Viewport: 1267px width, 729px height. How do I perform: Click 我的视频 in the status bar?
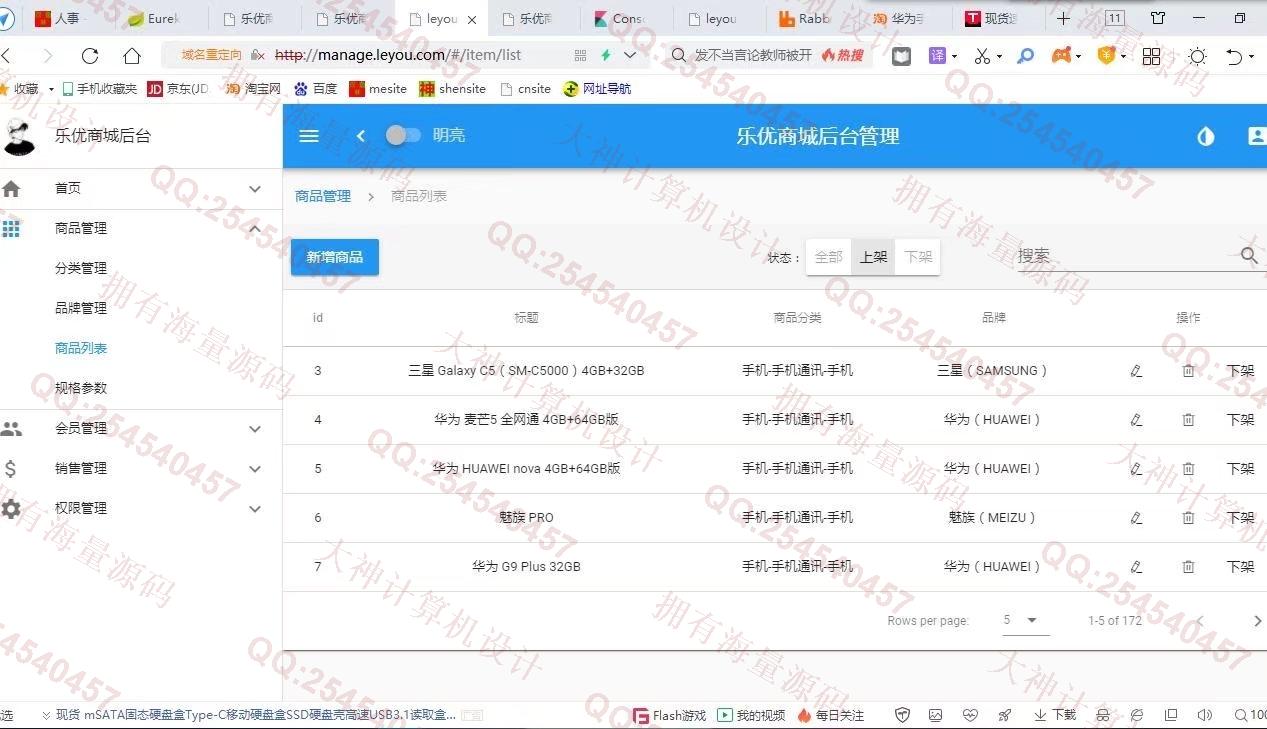pos(751,715)
